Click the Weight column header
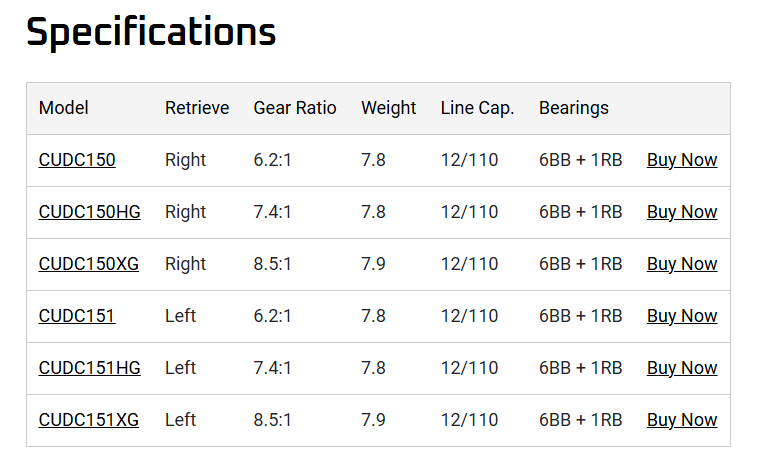 (x=388, y=108)
